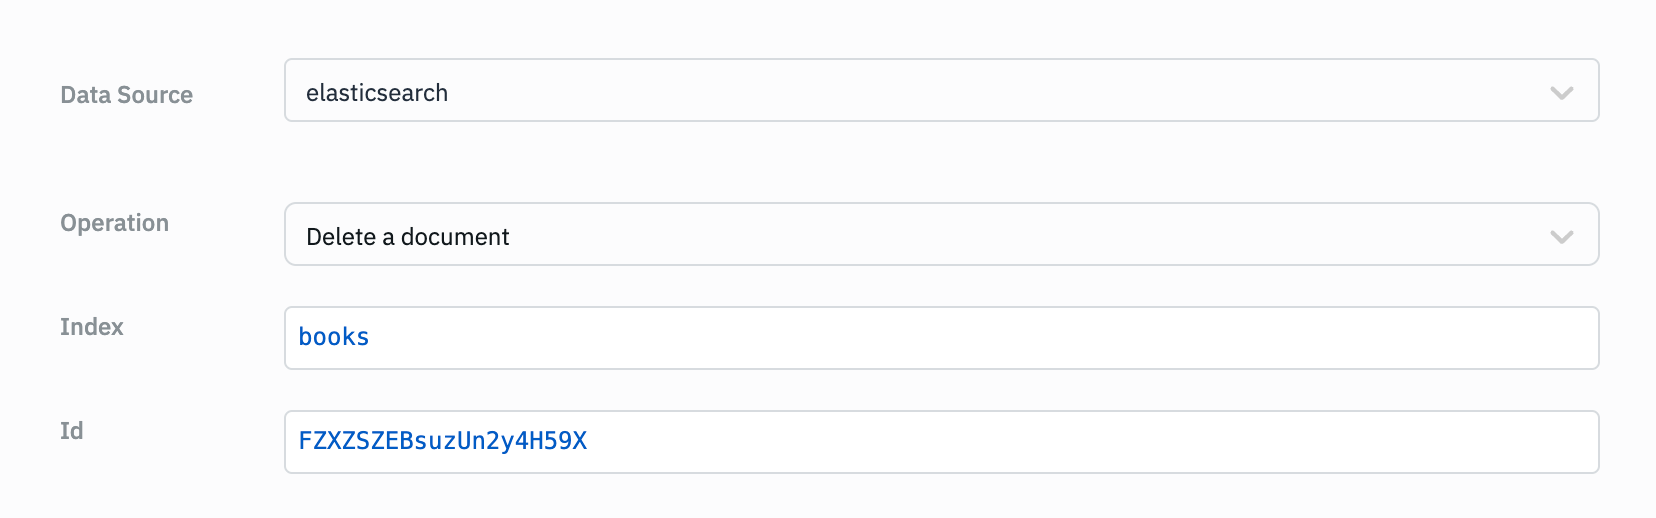Expand the Operation dropdown arrow
Screen dimensions: 1656x518
pos(1561,237)
